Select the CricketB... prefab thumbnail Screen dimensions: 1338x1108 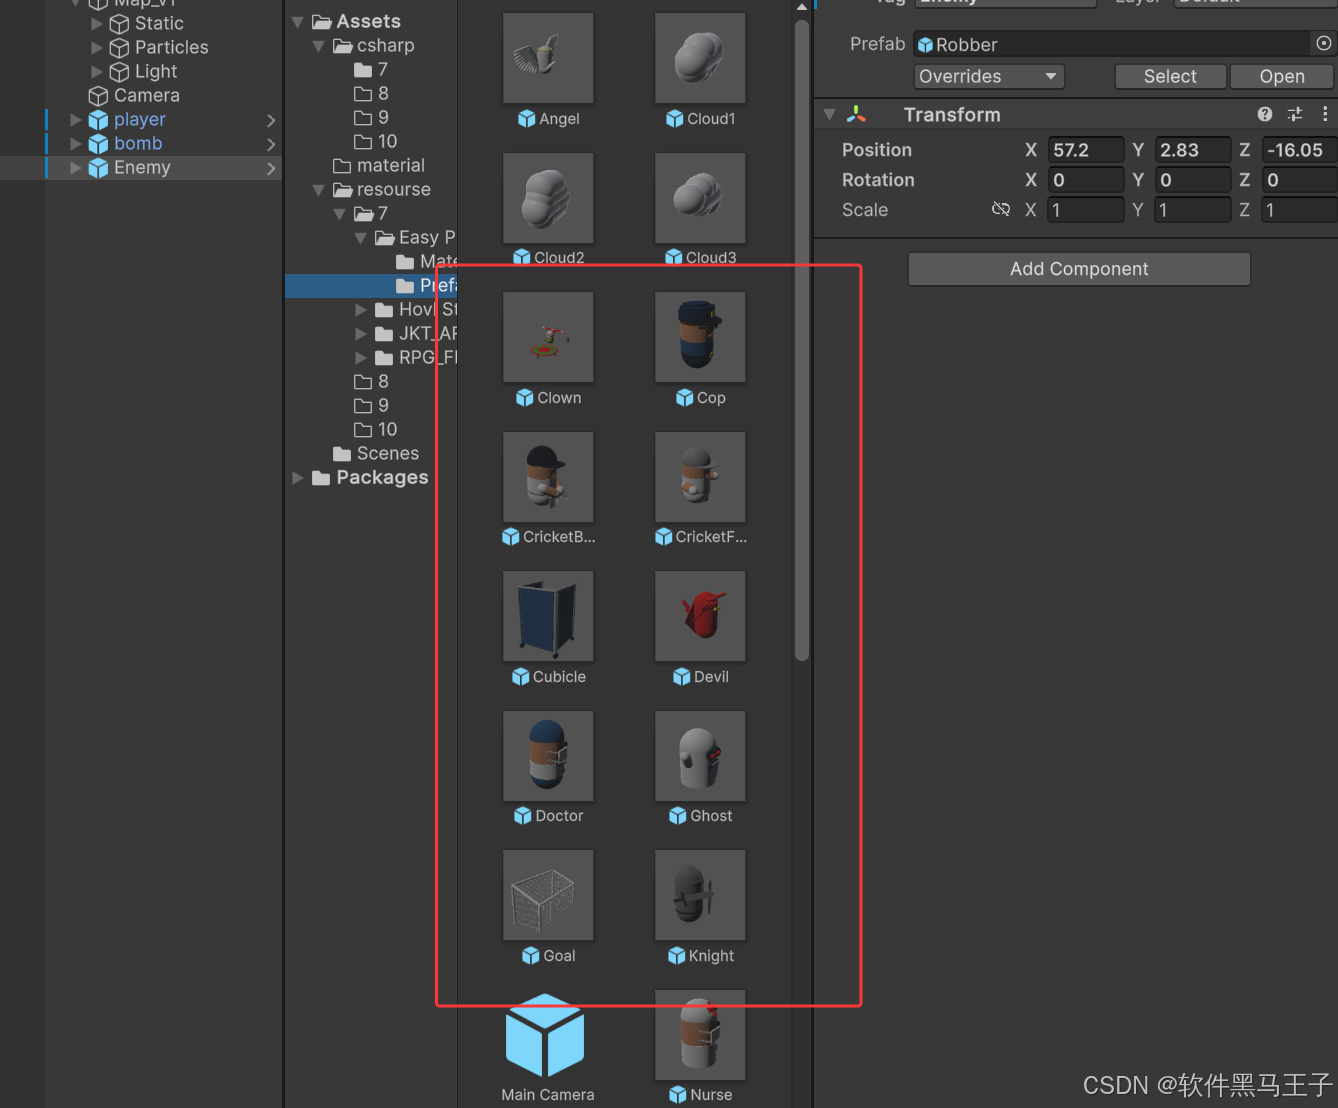coord(548,476)
